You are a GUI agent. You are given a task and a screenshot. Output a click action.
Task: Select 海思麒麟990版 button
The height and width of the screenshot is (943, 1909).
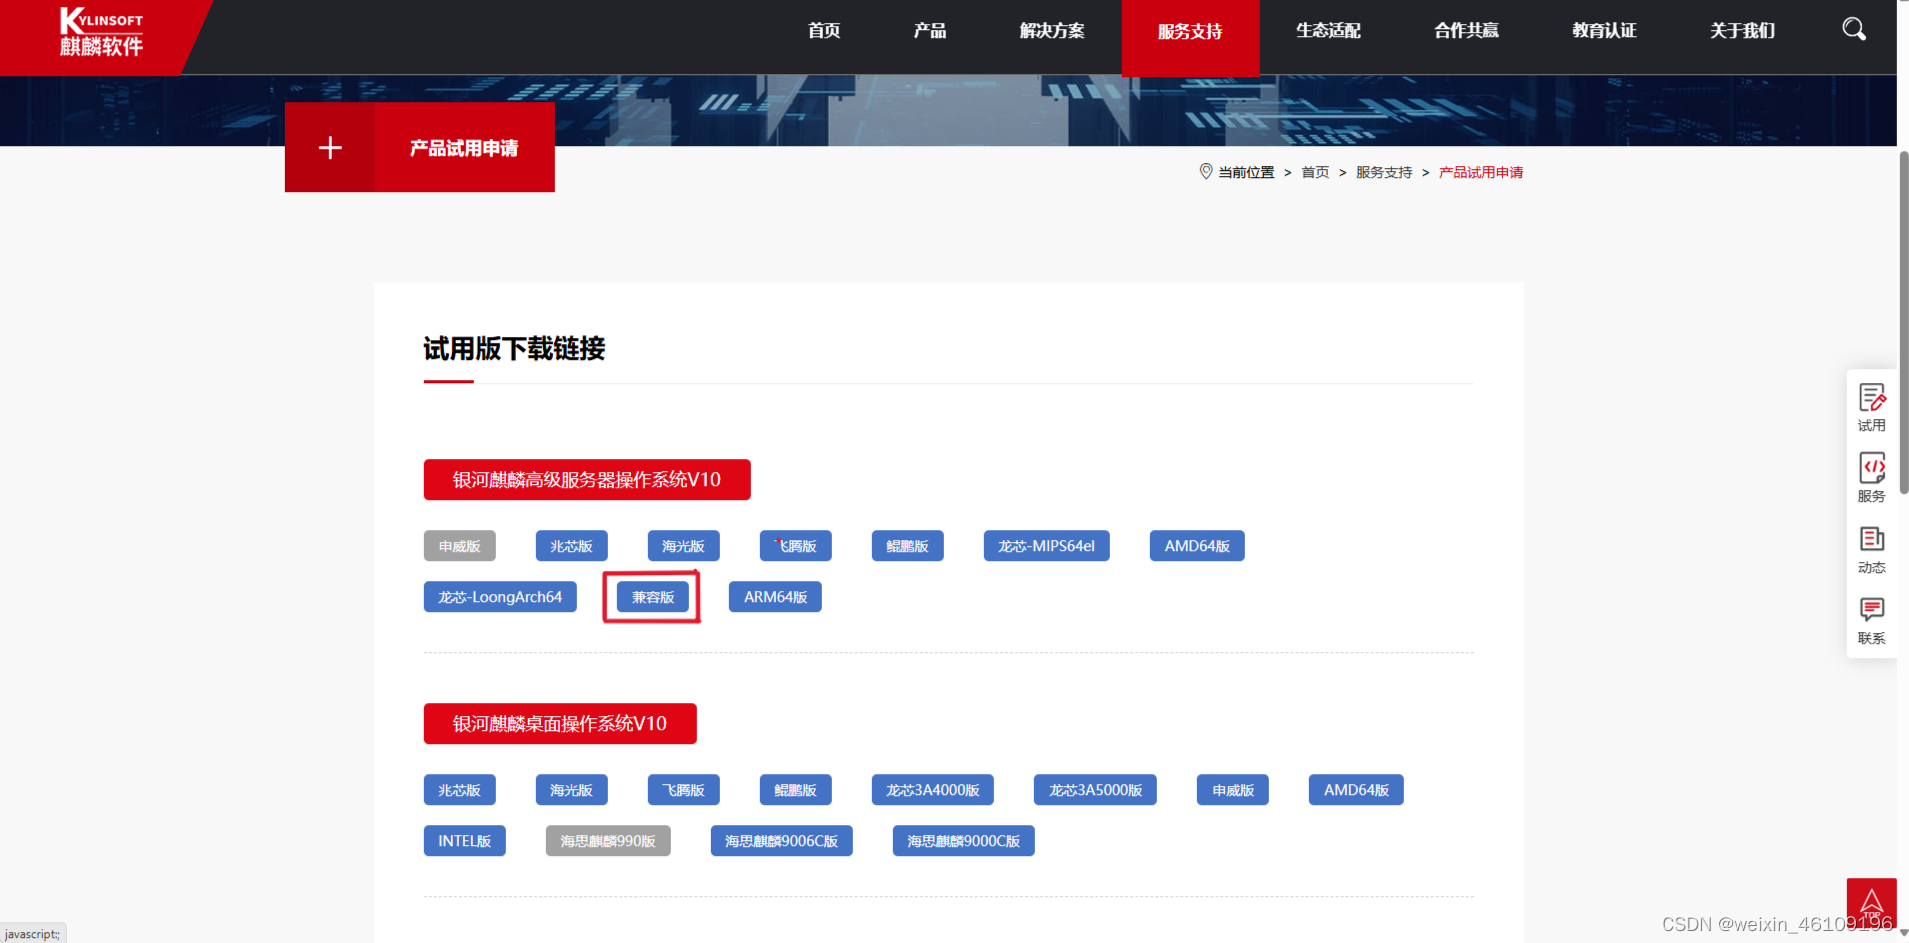tap(608, 841)
